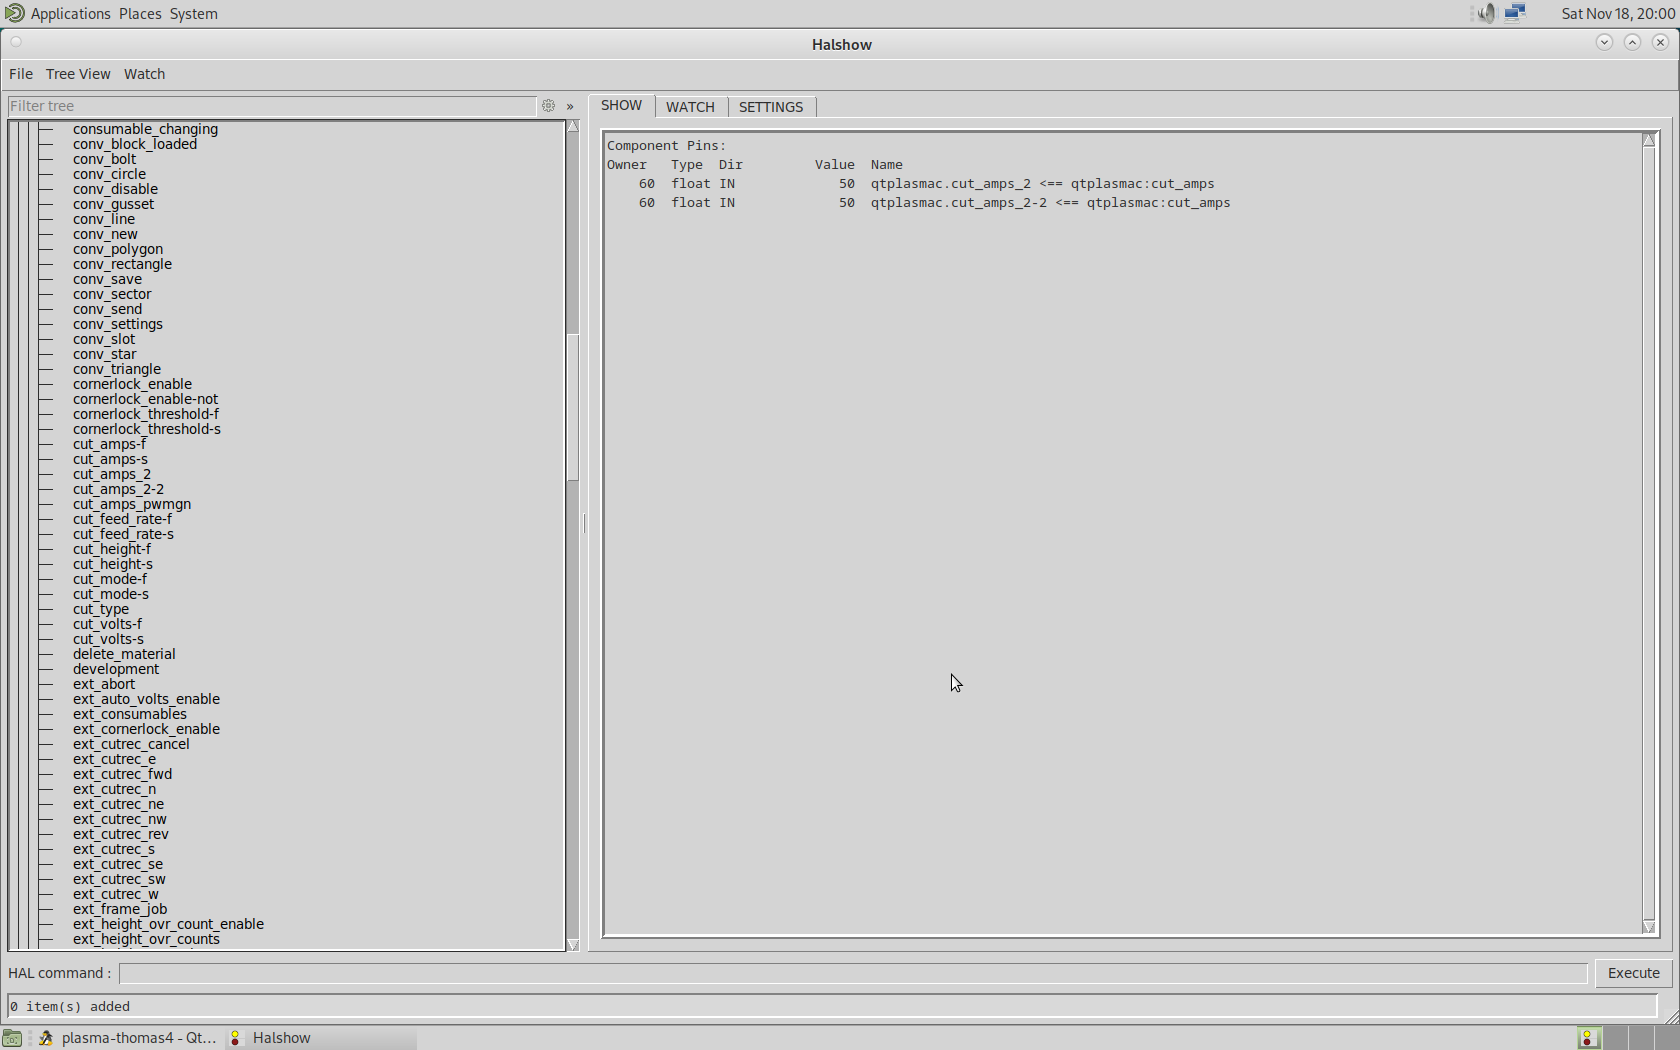Viewport: 1680px width, 1050px height.
Task: Switch to the SHOW tab
Action: pos(621,106)
